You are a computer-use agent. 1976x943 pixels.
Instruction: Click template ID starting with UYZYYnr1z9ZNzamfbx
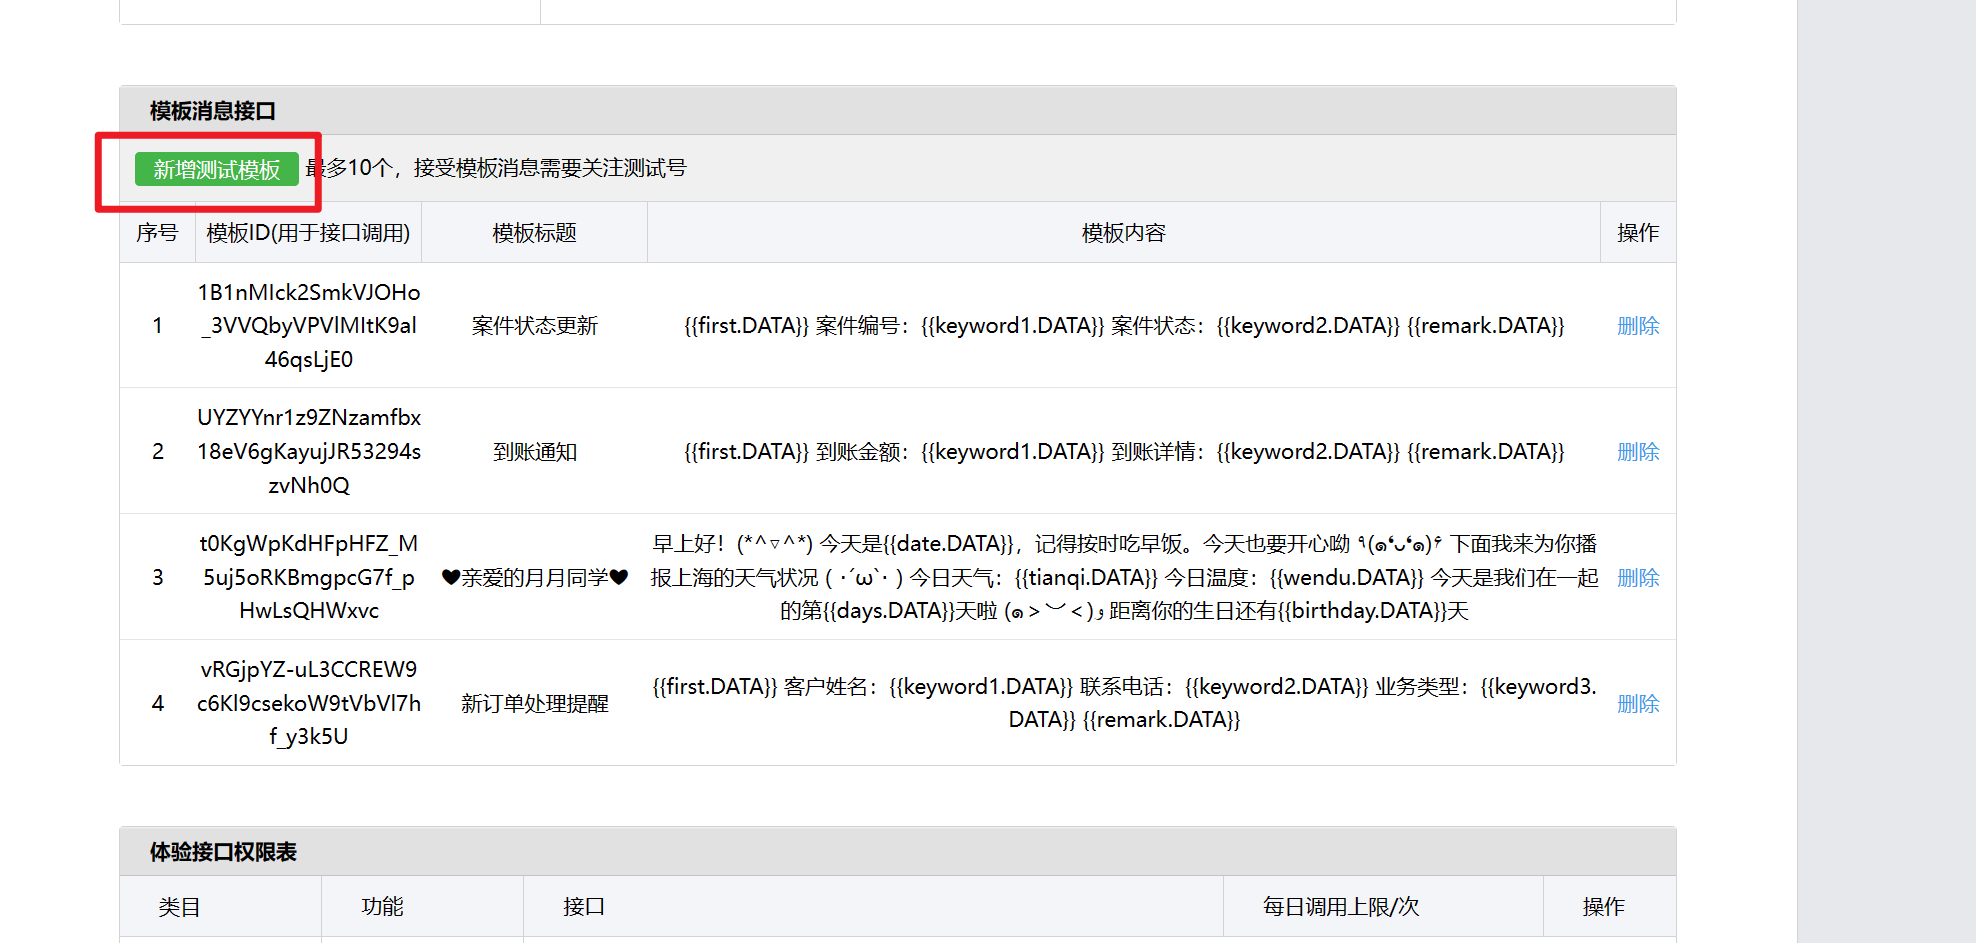[x=309, y=452]
